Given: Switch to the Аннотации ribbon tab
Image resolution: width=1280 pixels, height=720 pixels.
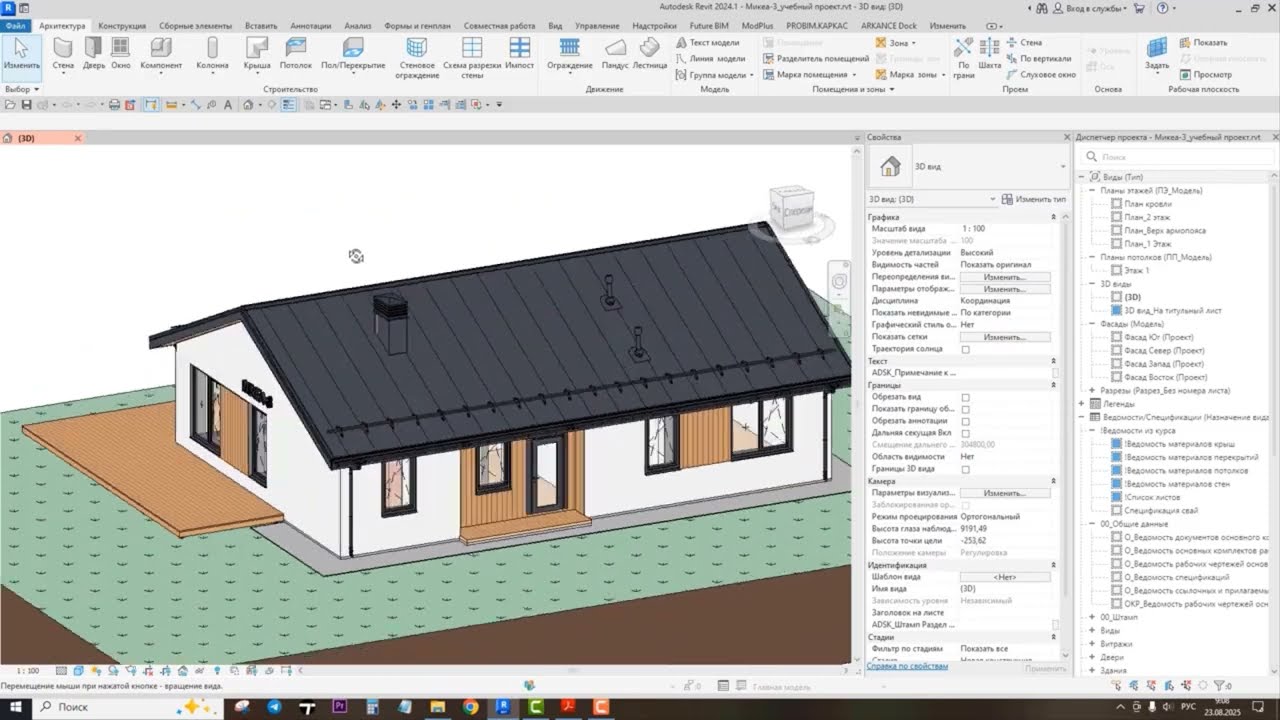Looking at the screenshot, I should 311,25.
